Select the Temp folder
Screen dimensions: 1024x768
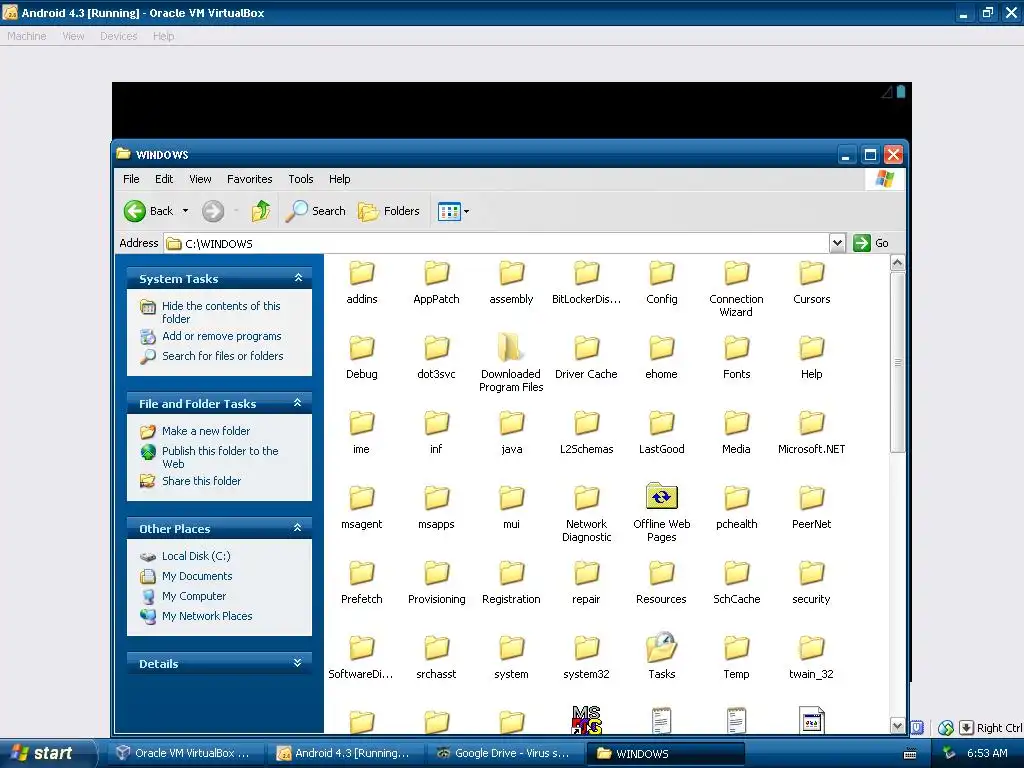pos(736,658)
